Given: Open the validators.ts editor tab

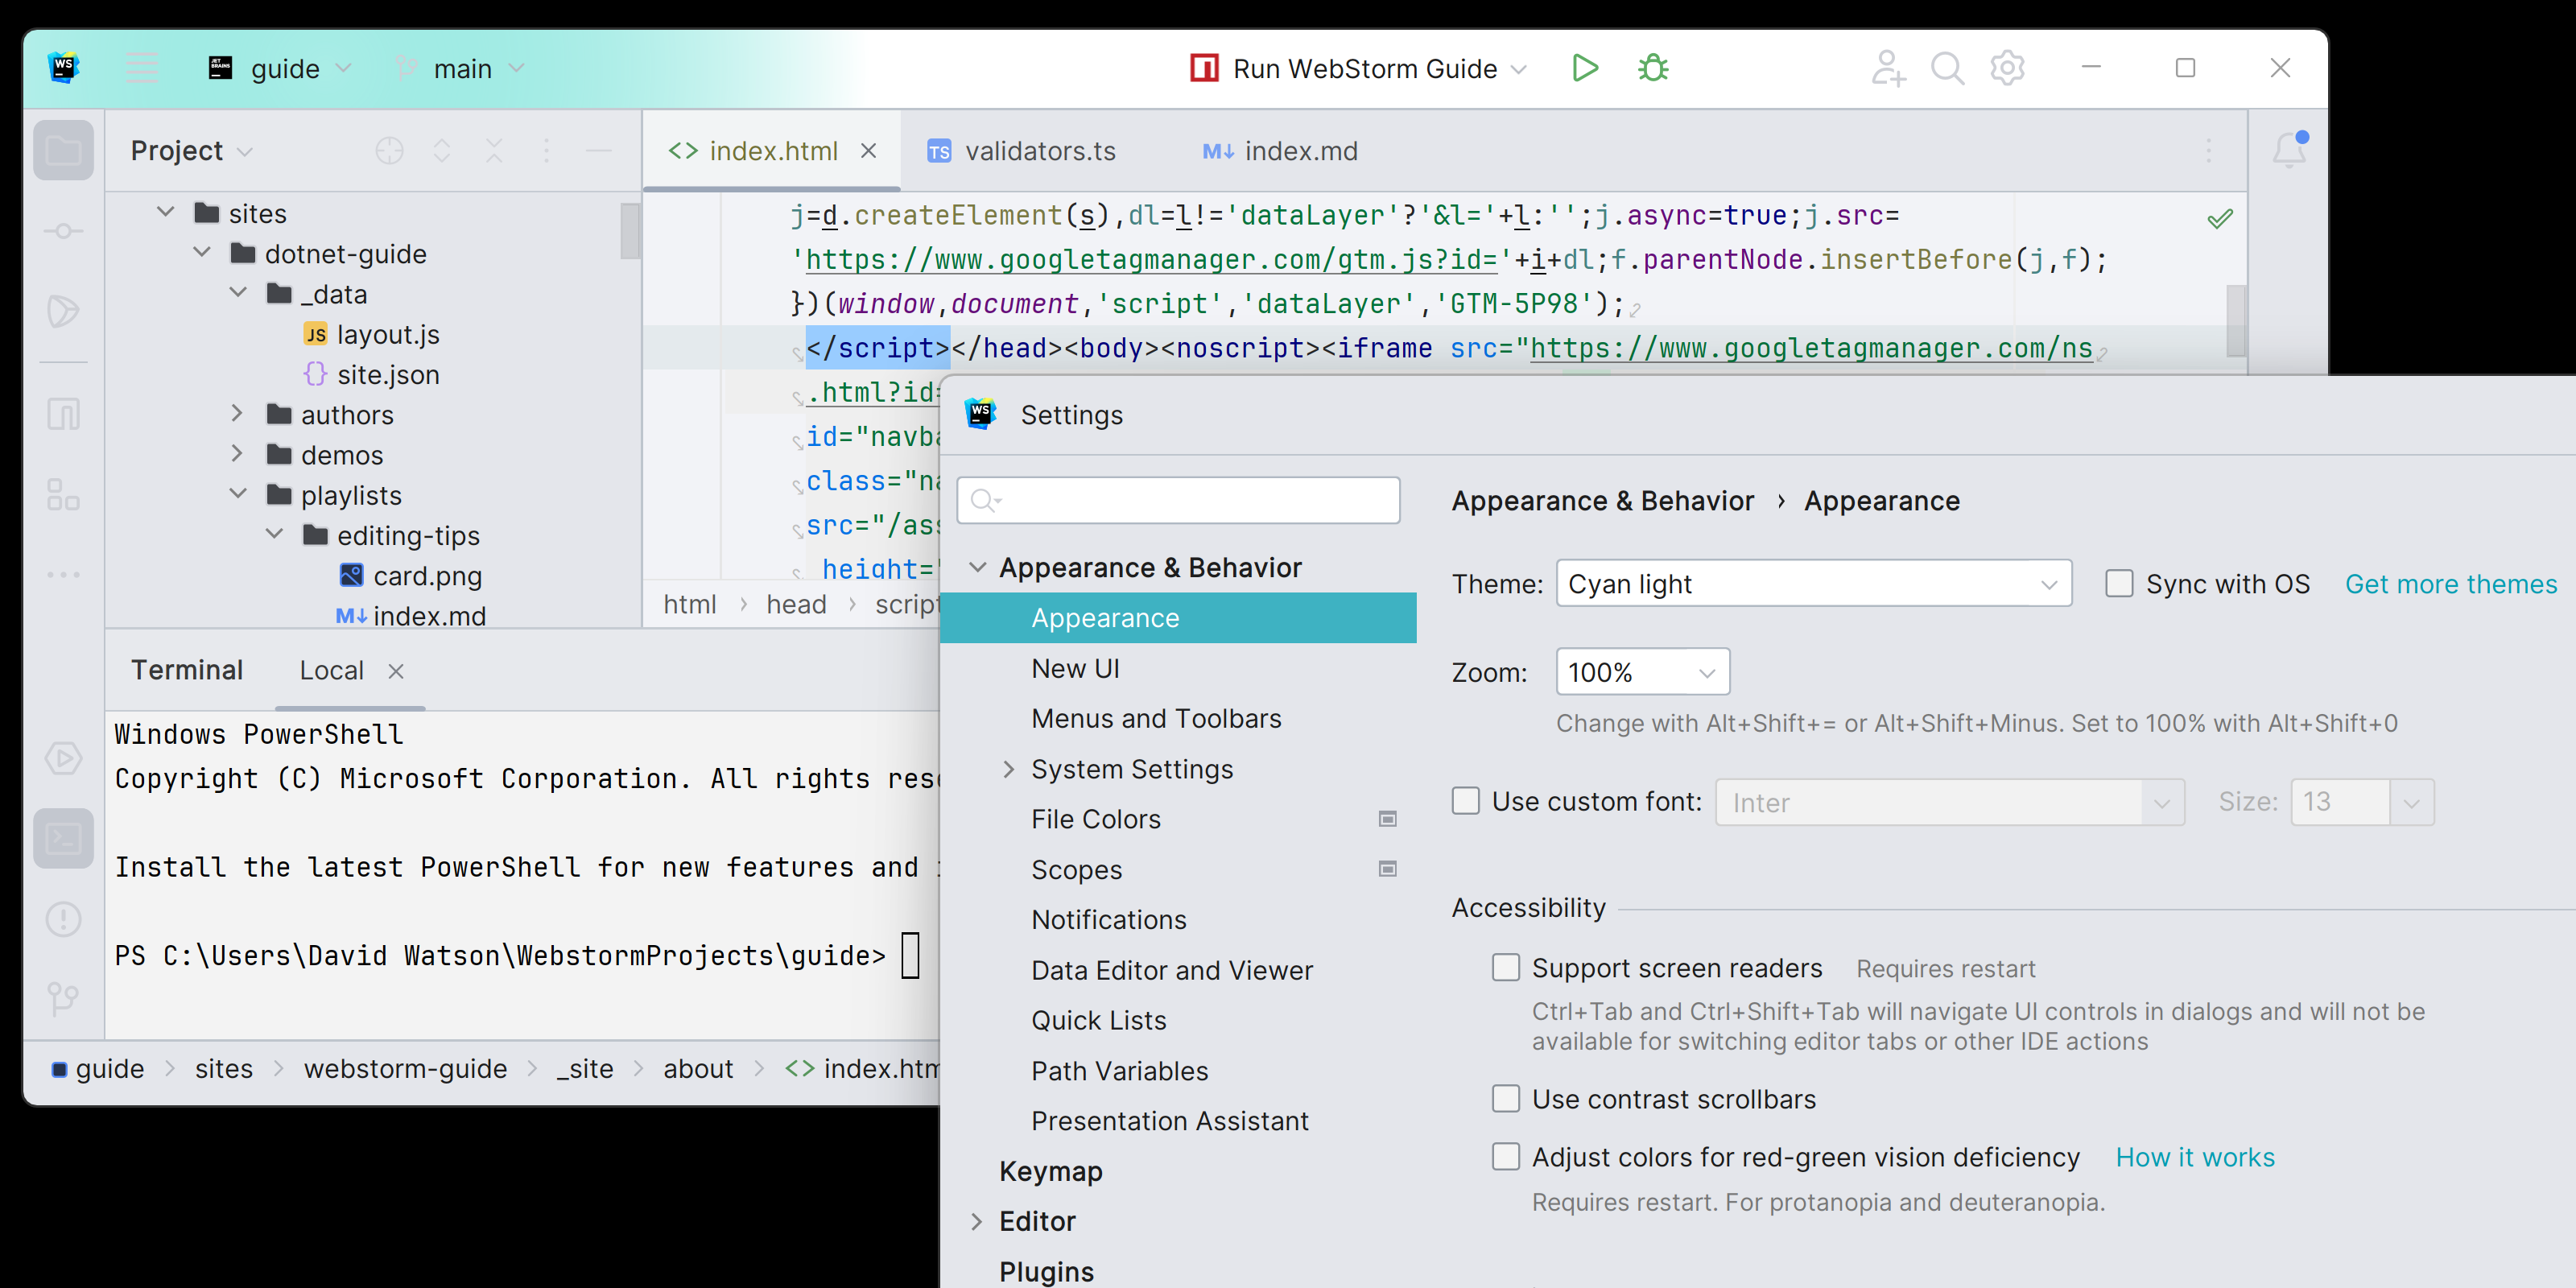Looking at the screenshot, I should coord(1042,150).
